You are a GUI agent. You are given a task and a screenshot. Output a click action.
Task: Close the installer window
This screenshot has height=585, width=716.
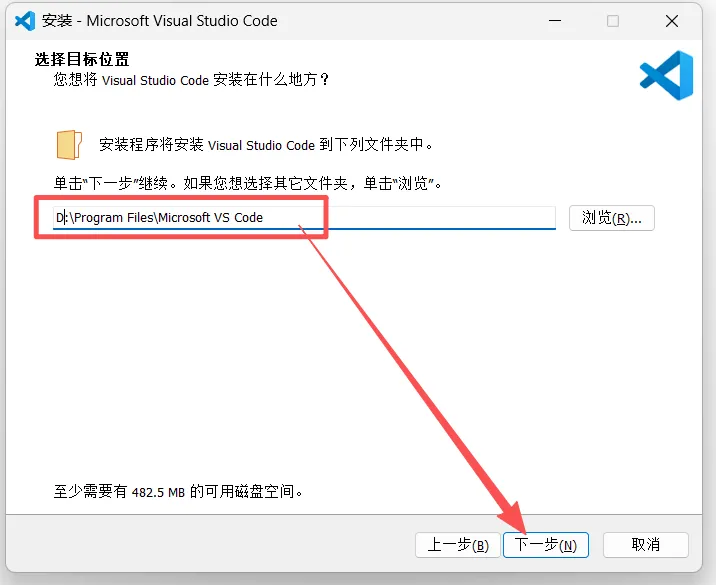(x=672, y=21)
